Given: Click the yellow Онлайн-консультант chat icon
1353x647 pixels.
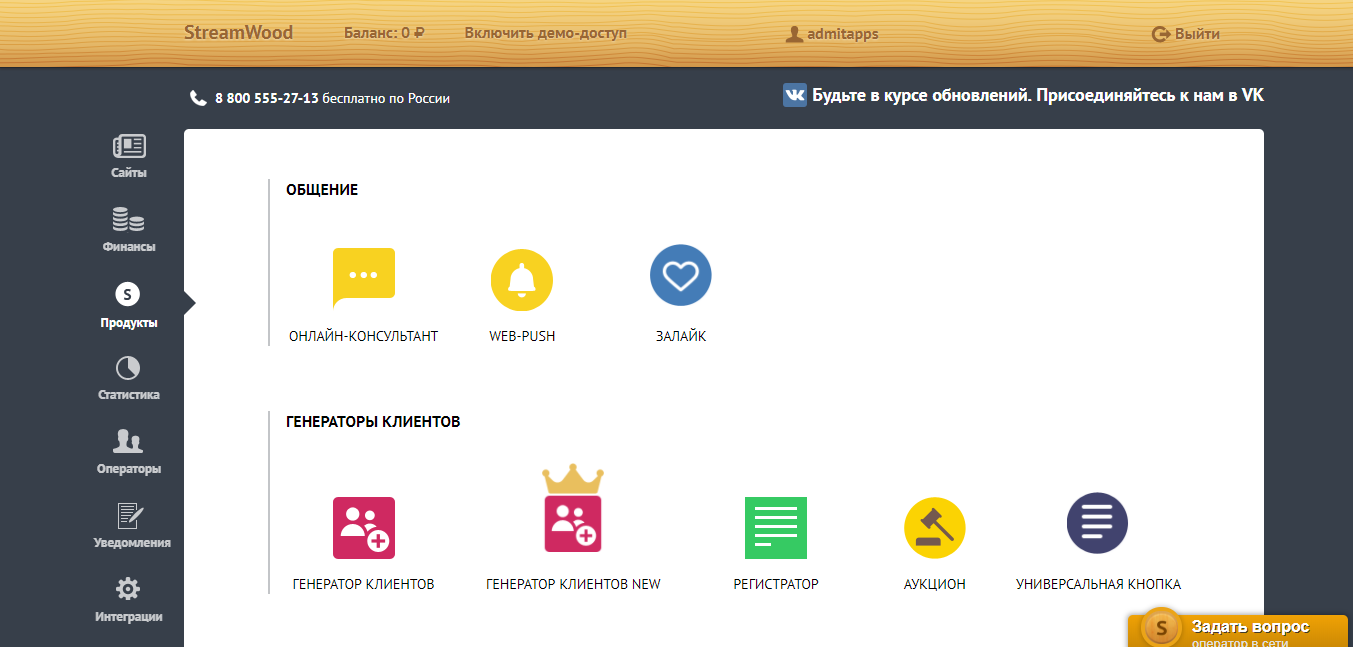Looking at the screenshot, I should coord(364,277).
